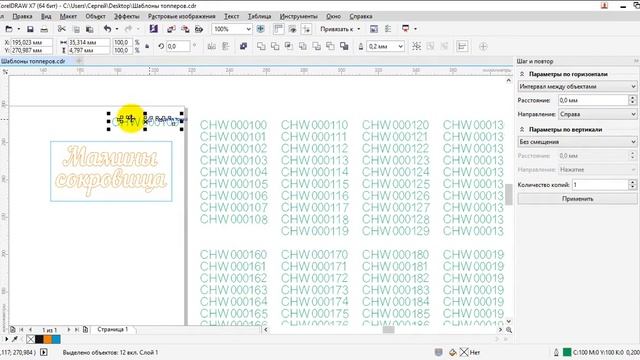
Task: Click the Weld shapes icon
Action: tap(261, 47)
